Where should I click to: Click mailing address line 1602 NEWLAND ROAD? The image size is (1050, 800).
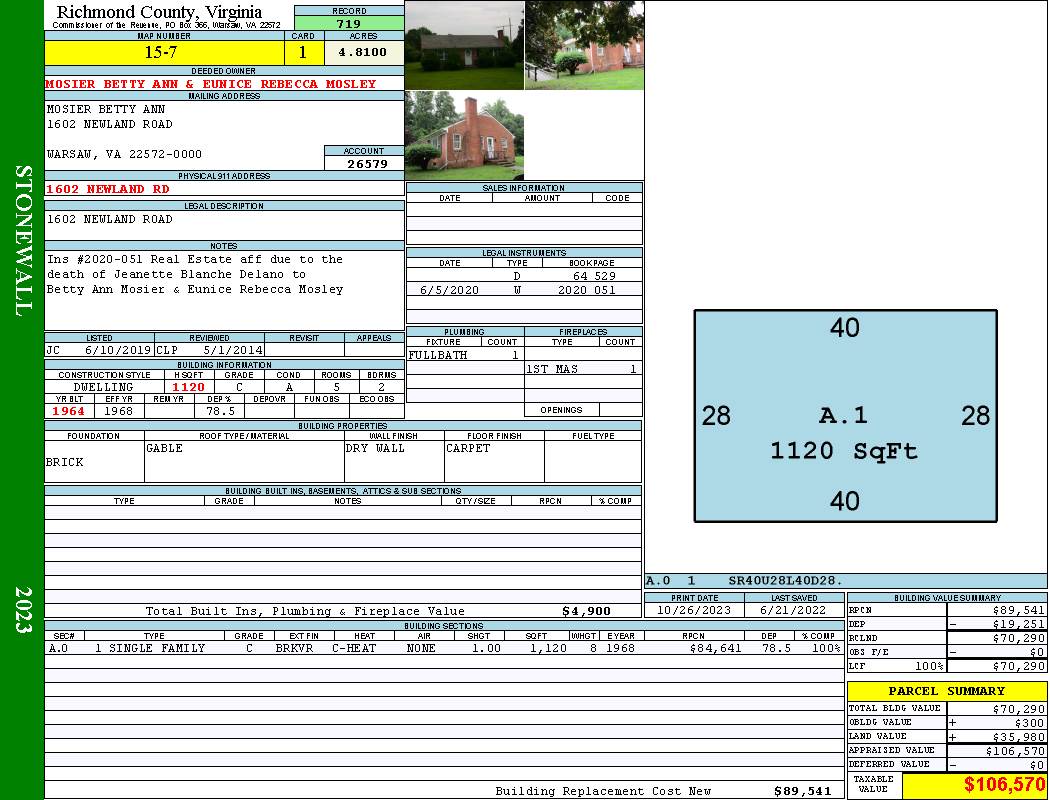110,125
